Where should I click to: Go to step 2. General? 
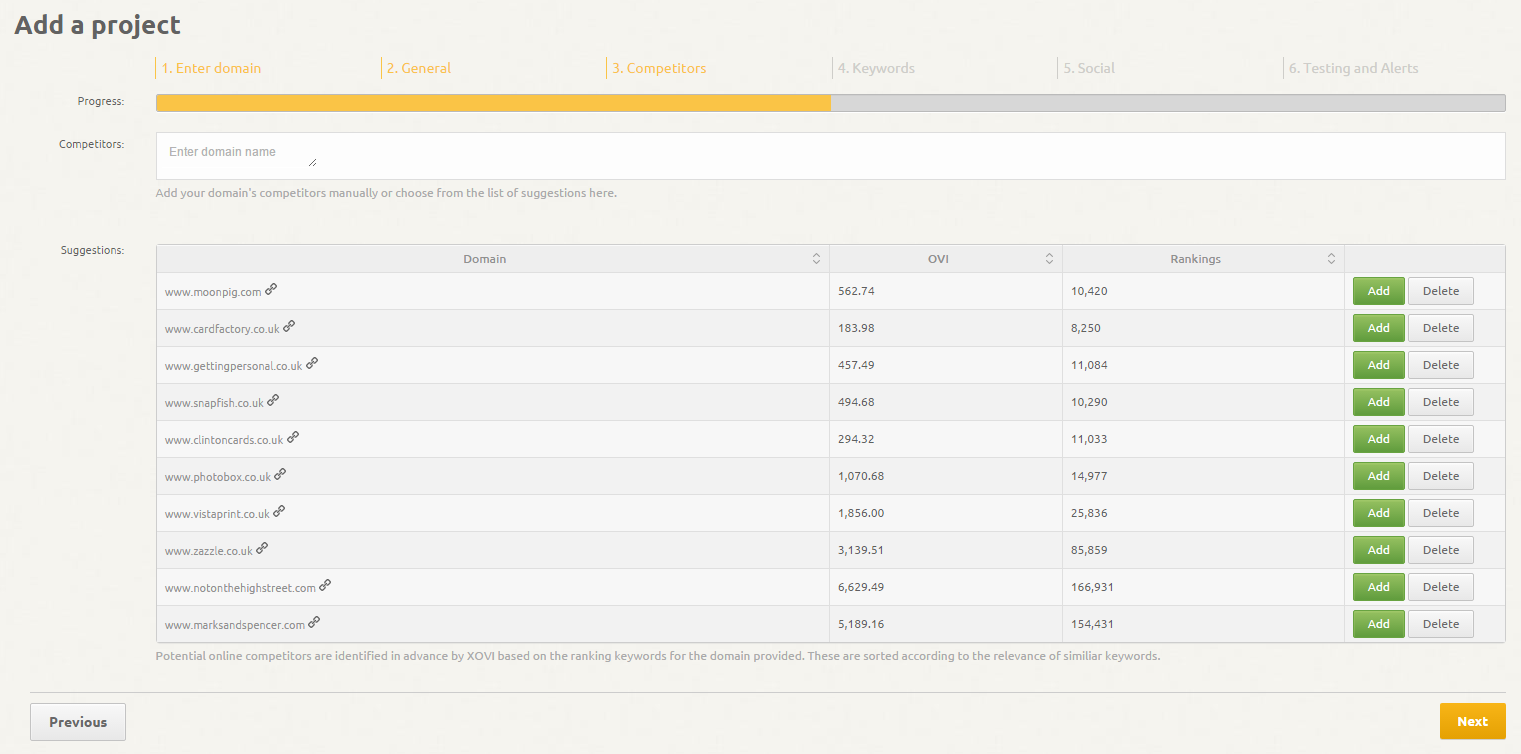tap(419, 68)
